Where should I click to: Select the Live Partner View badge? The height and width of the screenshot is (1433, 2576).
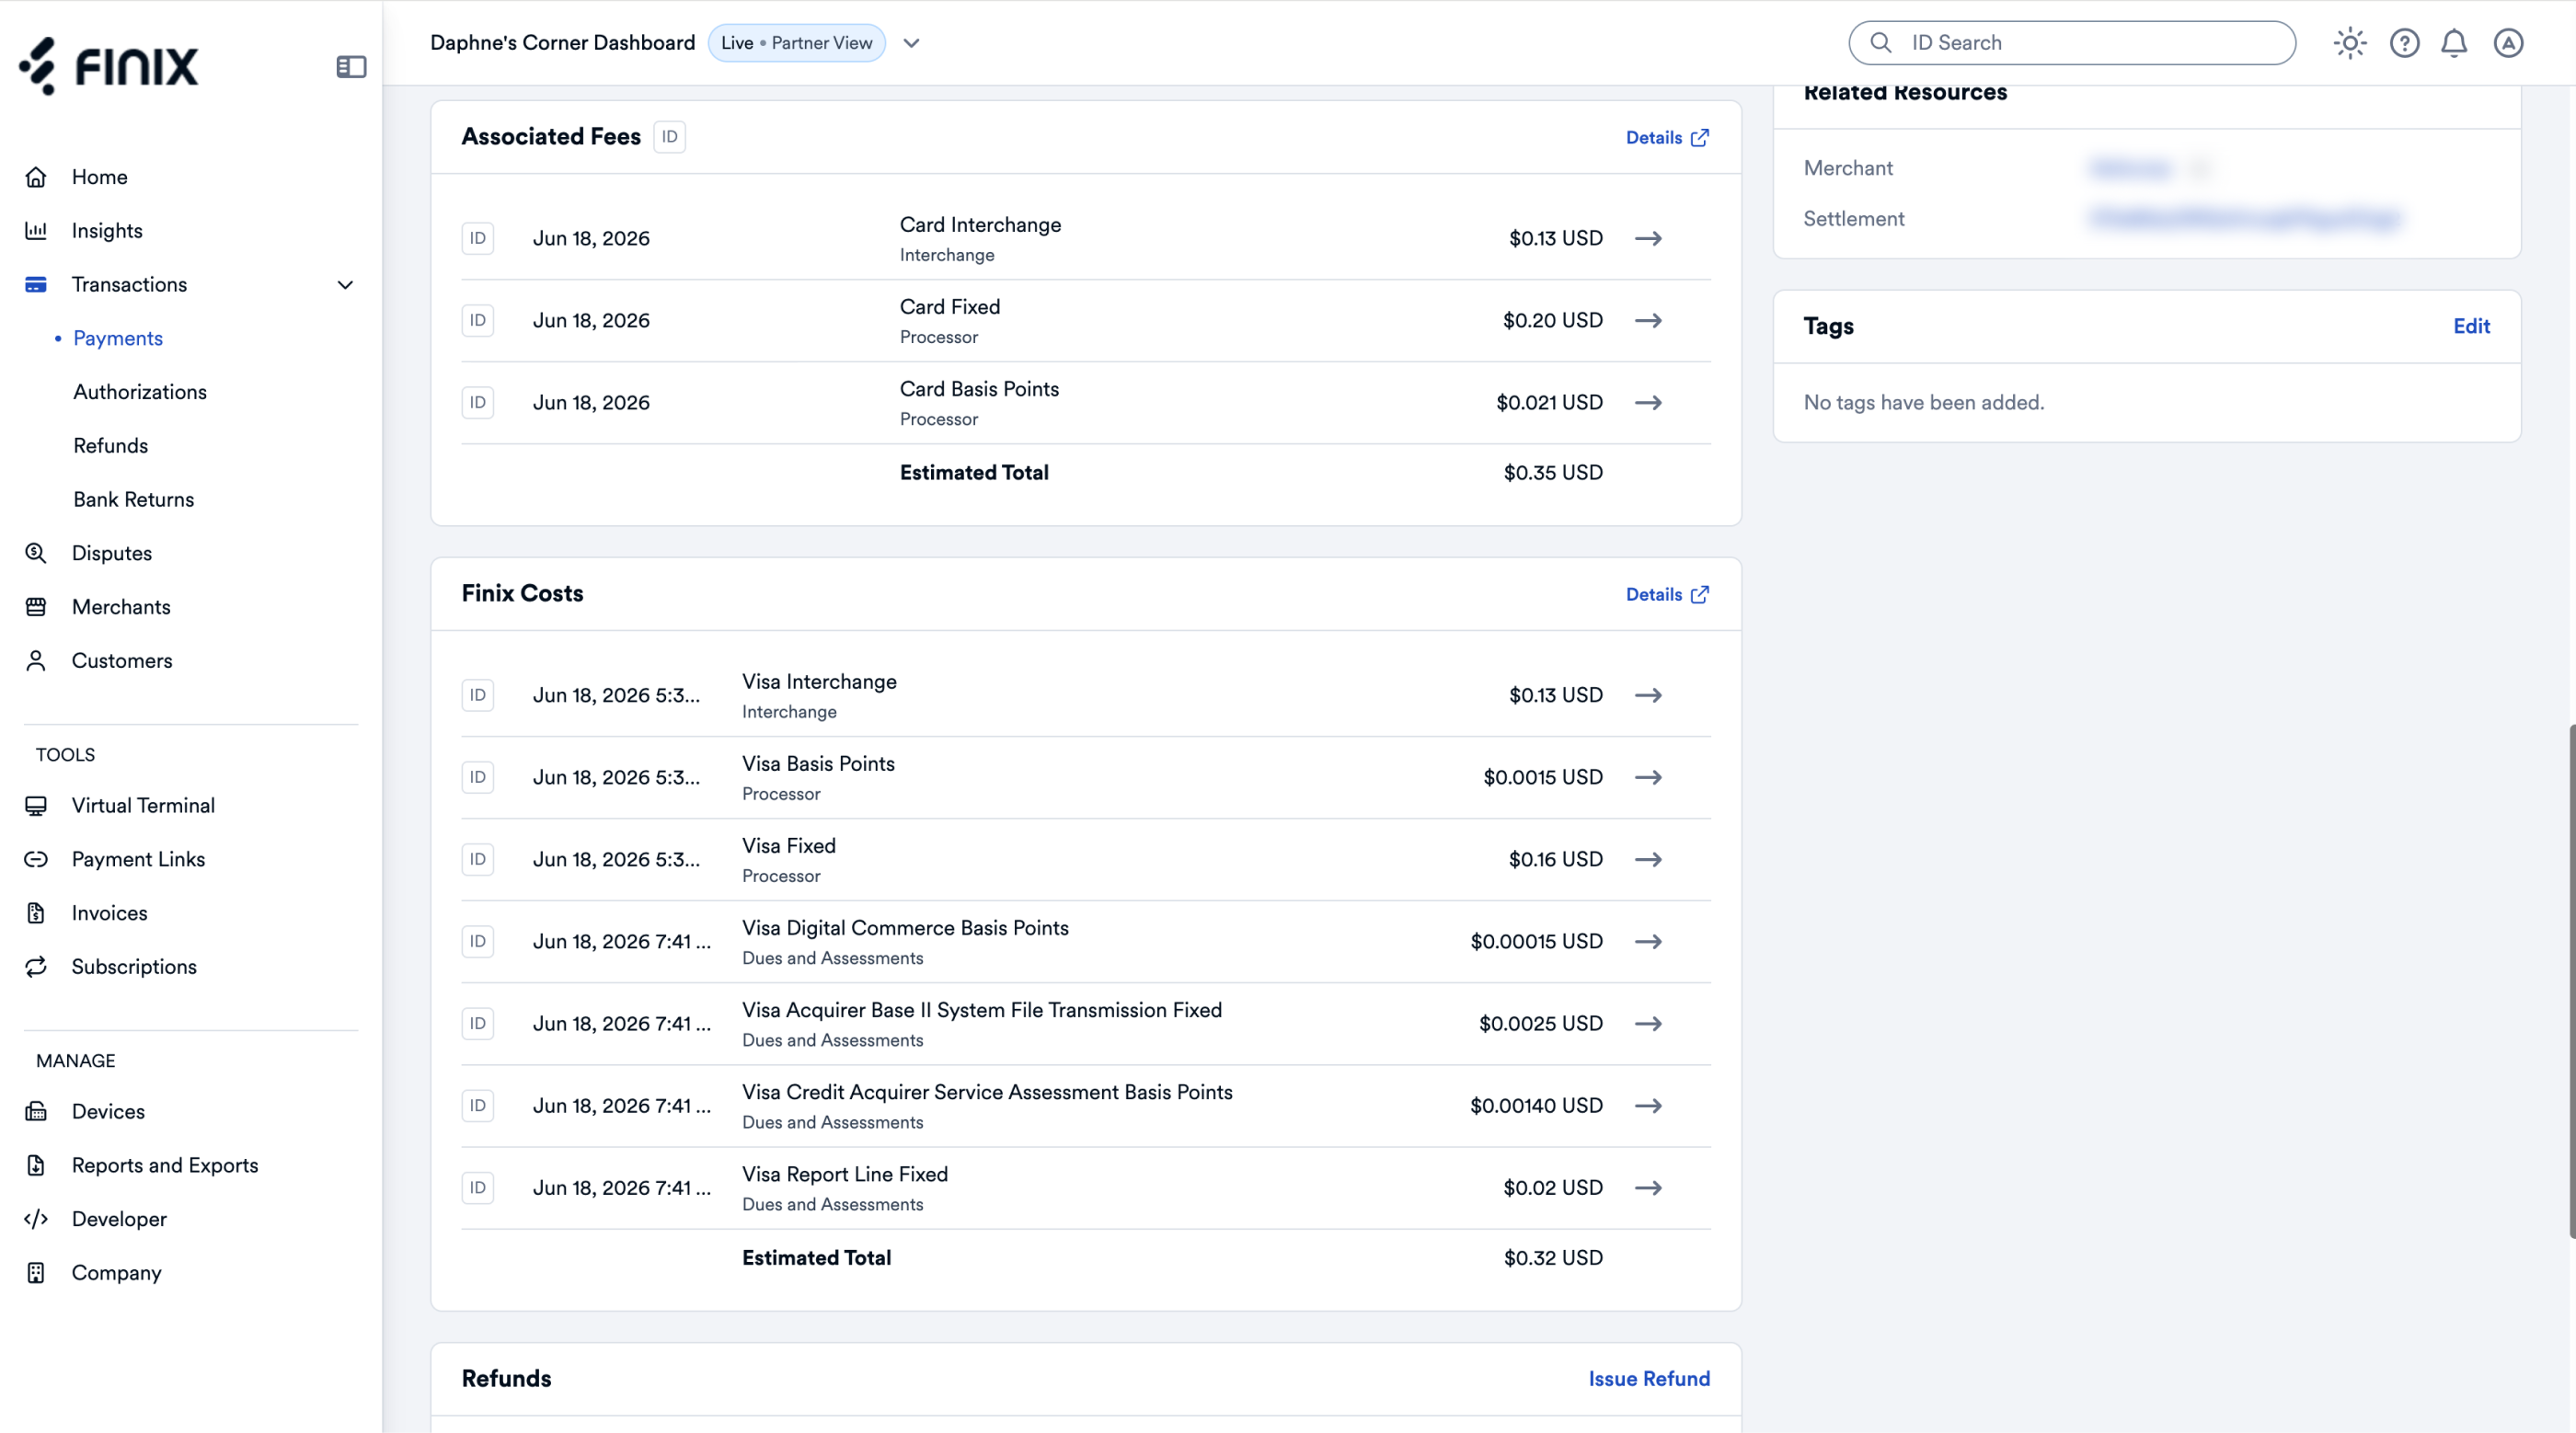pyautogui.click(x=796, y=43)
